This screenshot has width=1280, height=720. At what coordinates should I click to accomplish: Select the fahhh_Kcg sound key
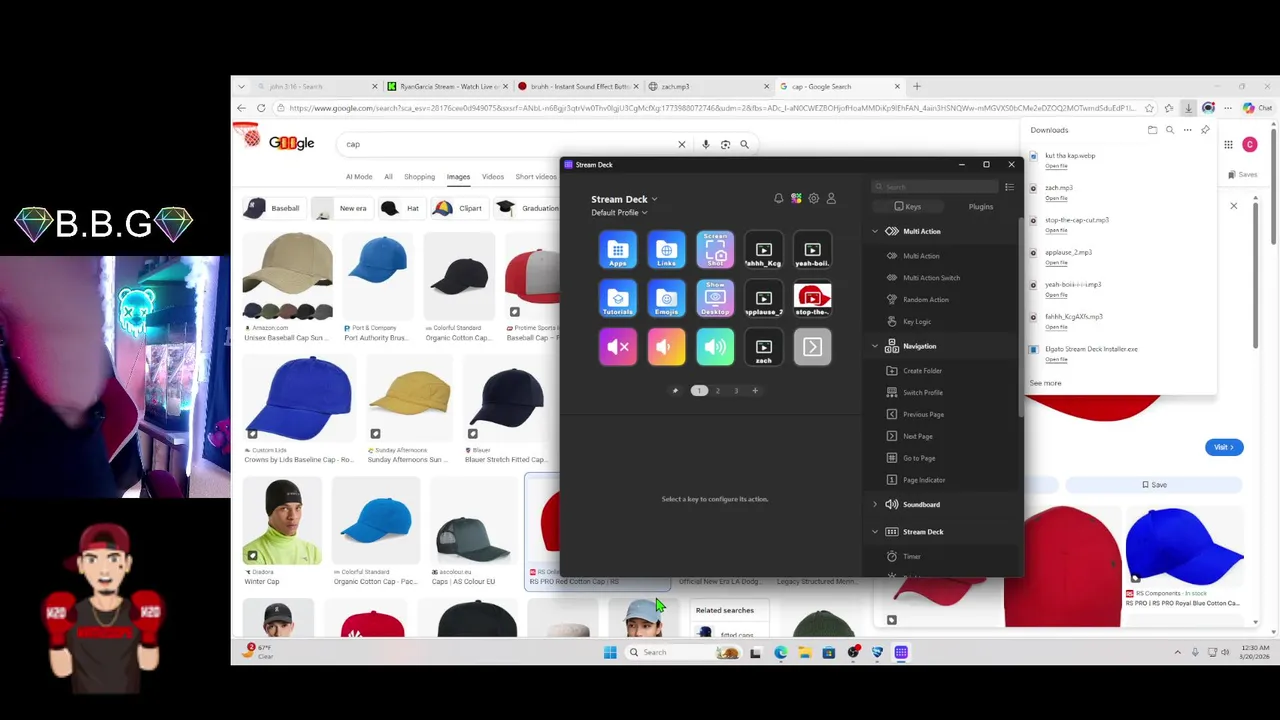[764, 250]
